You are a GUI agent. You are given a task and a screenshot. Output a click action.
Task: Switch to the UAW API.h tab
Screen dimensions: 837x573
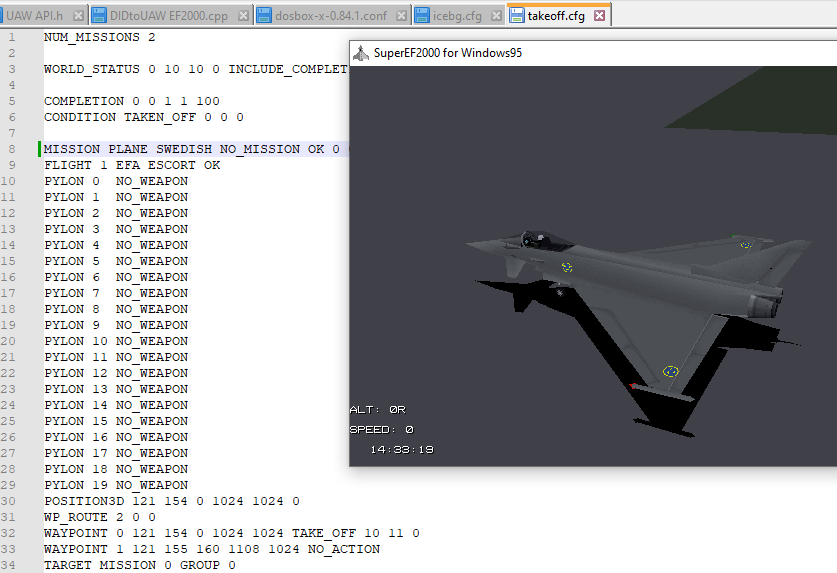pos(34,16)
